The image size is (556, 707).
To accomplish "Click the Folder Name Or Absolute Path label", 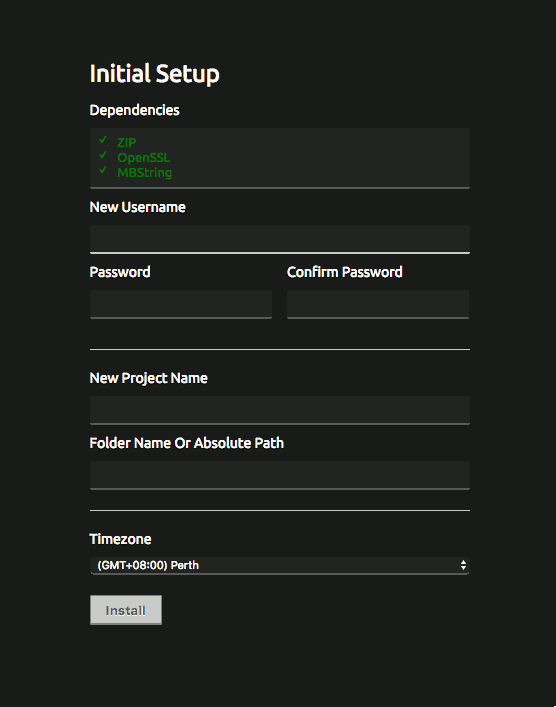I will click(x=187, y=443).
